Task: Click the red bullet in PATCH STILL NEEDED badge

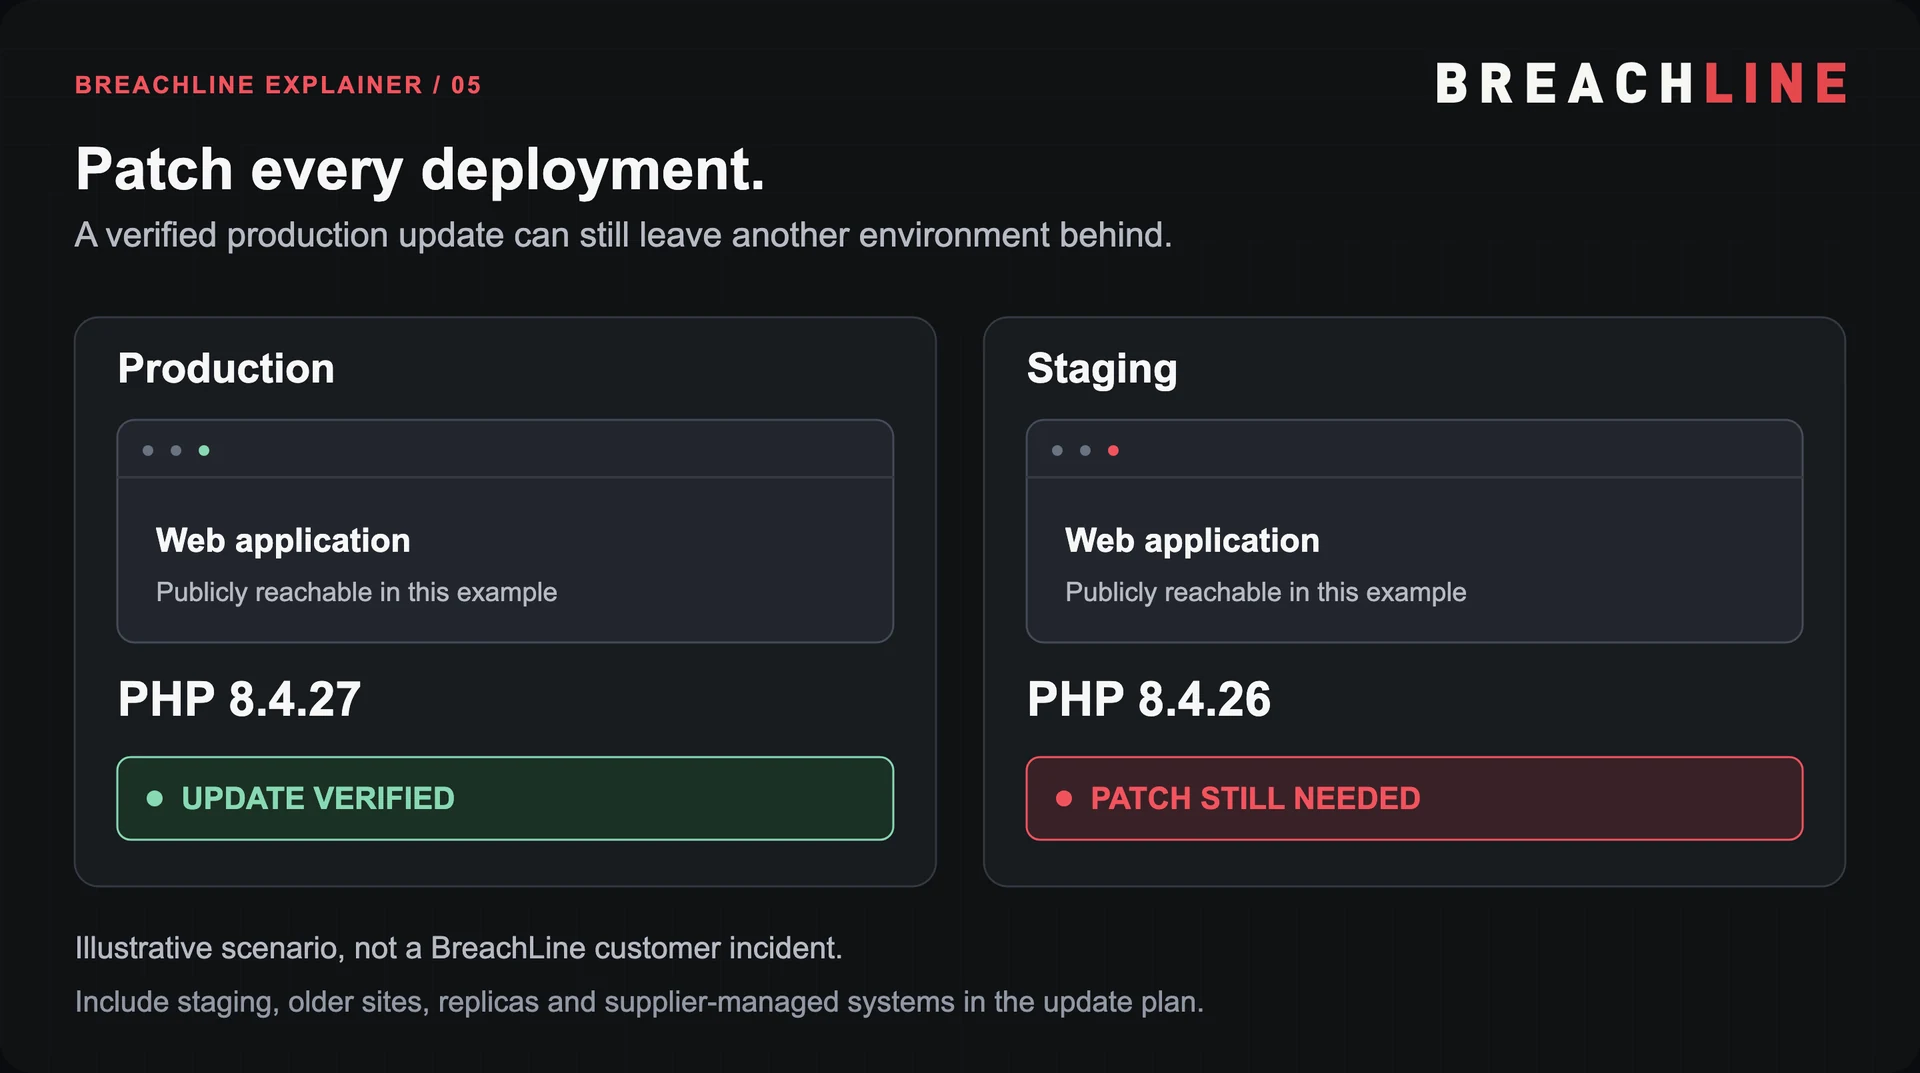Action: 1064,798
